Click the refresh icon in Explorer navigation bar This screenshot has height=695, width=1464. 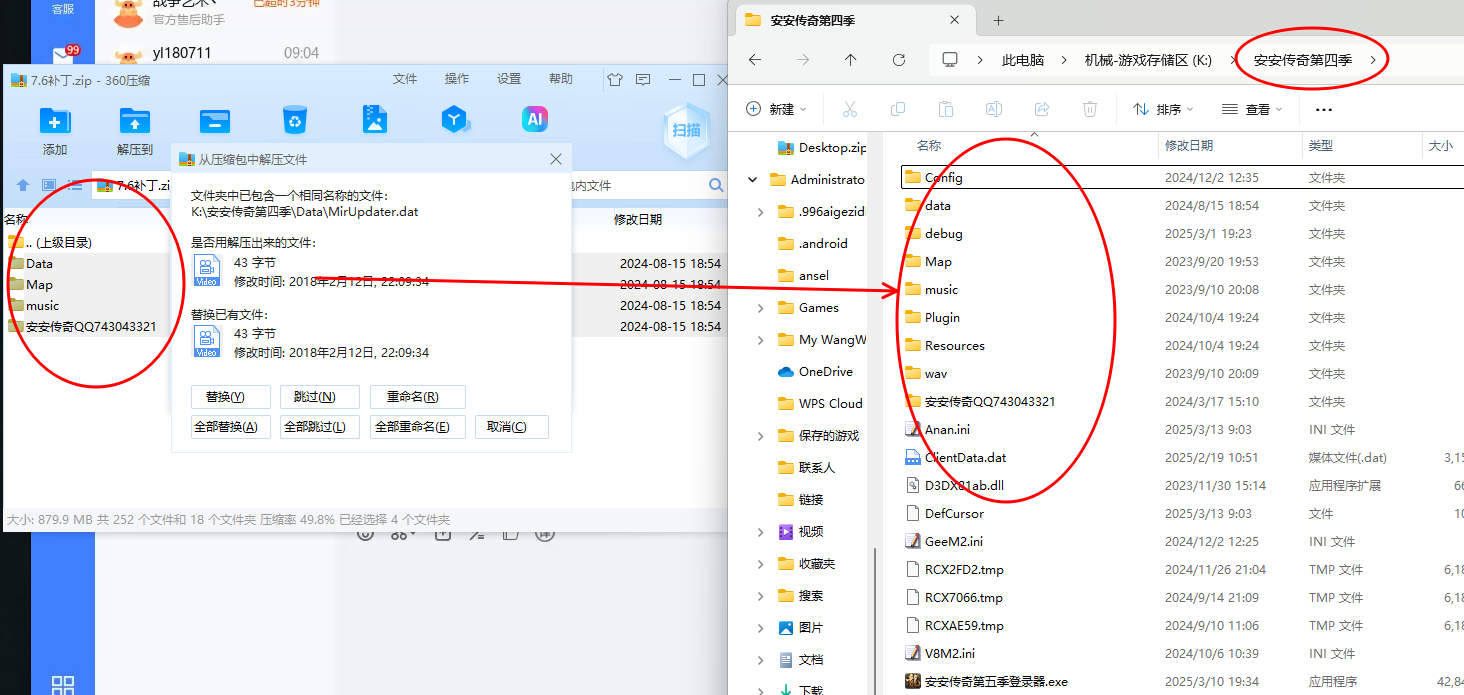pyautogui.click(x=899, y=60)
